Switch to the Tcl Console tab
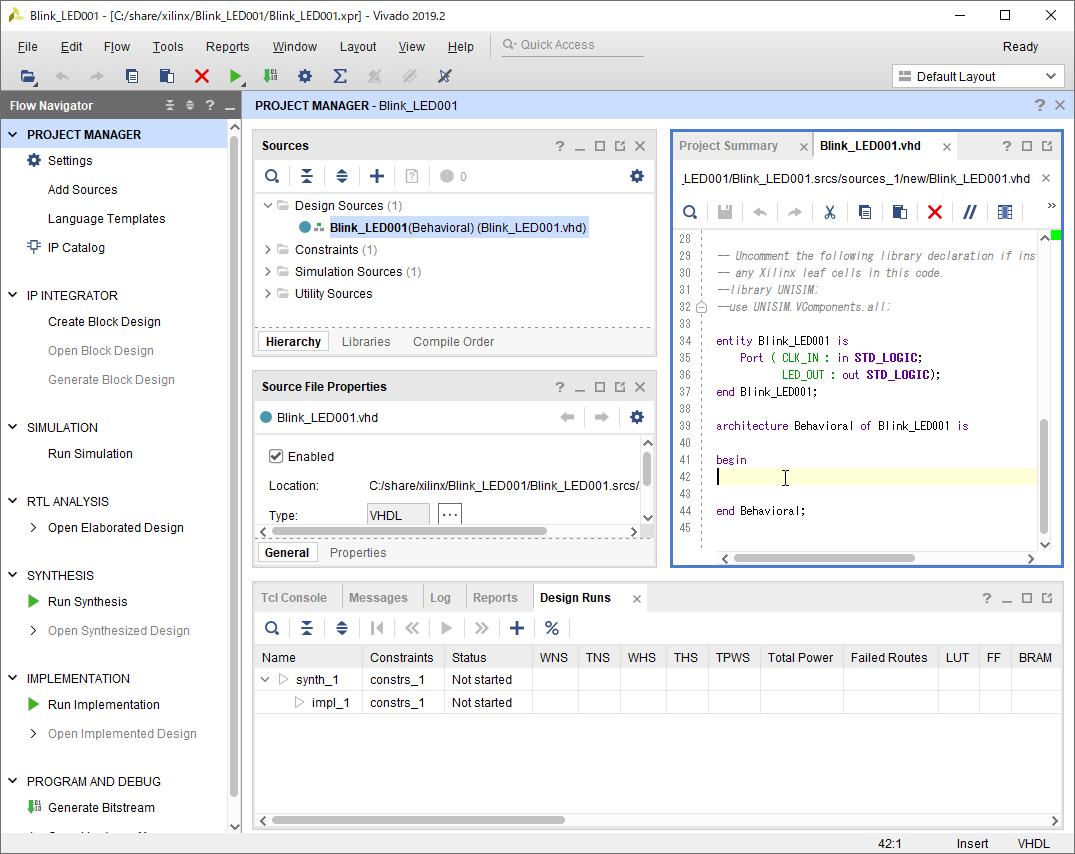The width and height of the screenshot is (1075, 854). coord(294,598)
